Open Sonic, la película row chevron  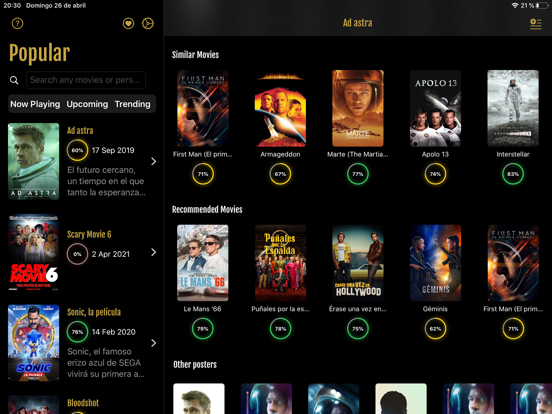pyautogui.click(x=153, y=343)
